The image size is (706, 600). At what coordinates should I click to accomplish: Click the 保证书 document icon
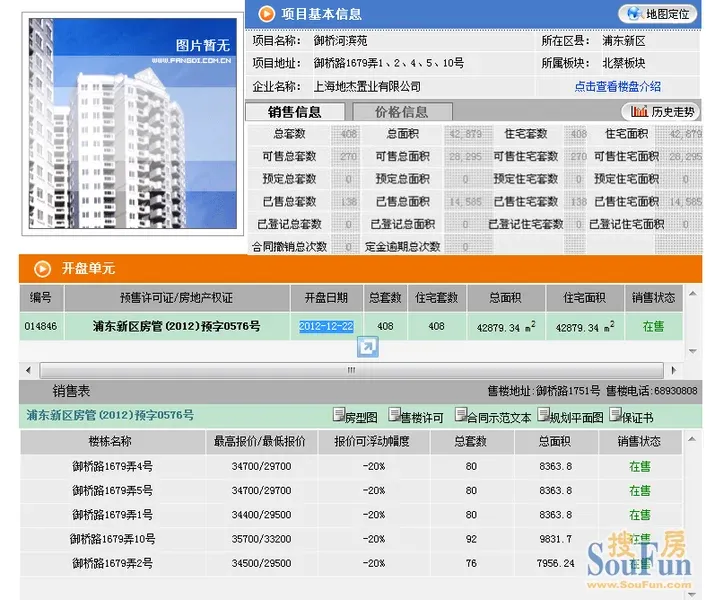tap(615, 415)
